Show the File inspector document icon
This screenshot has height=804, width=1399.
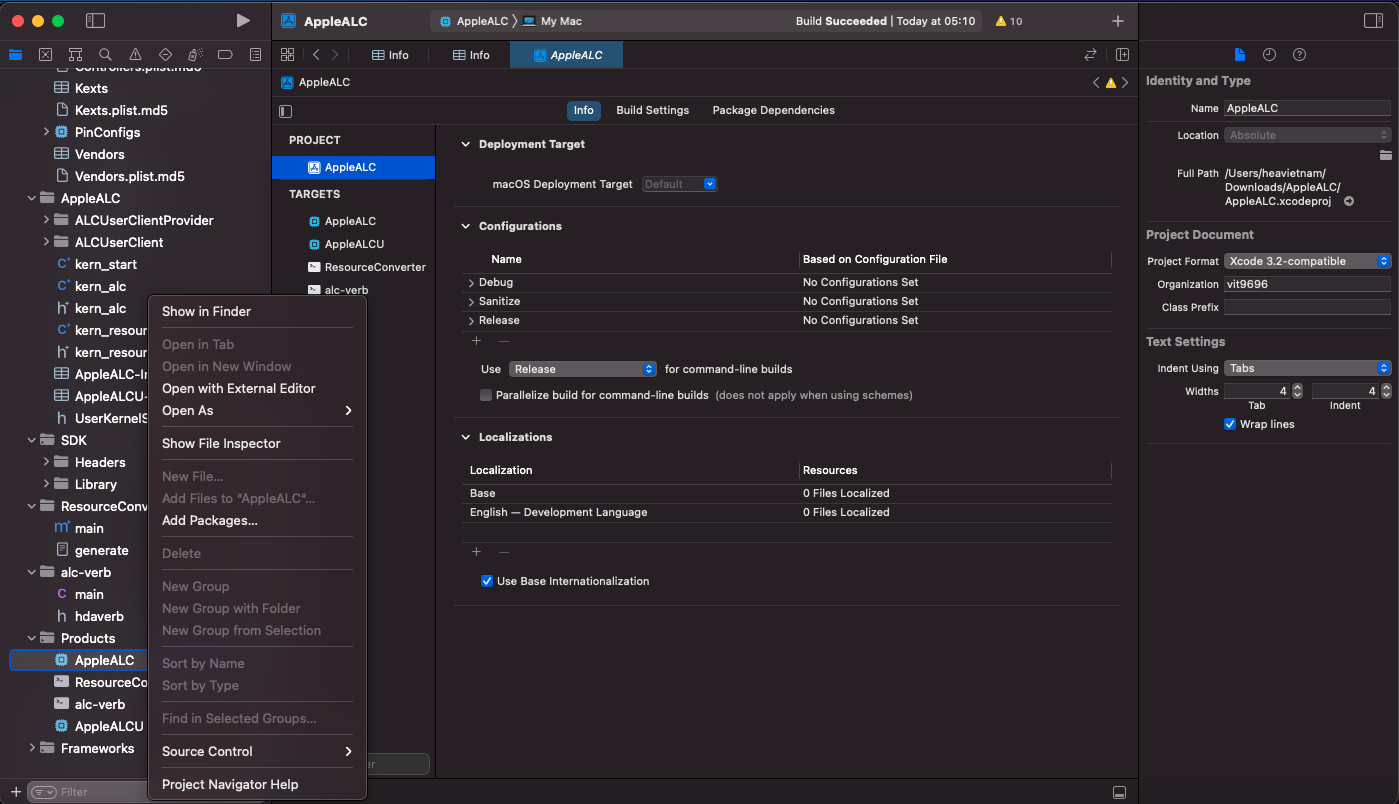tap(1240, 54)
